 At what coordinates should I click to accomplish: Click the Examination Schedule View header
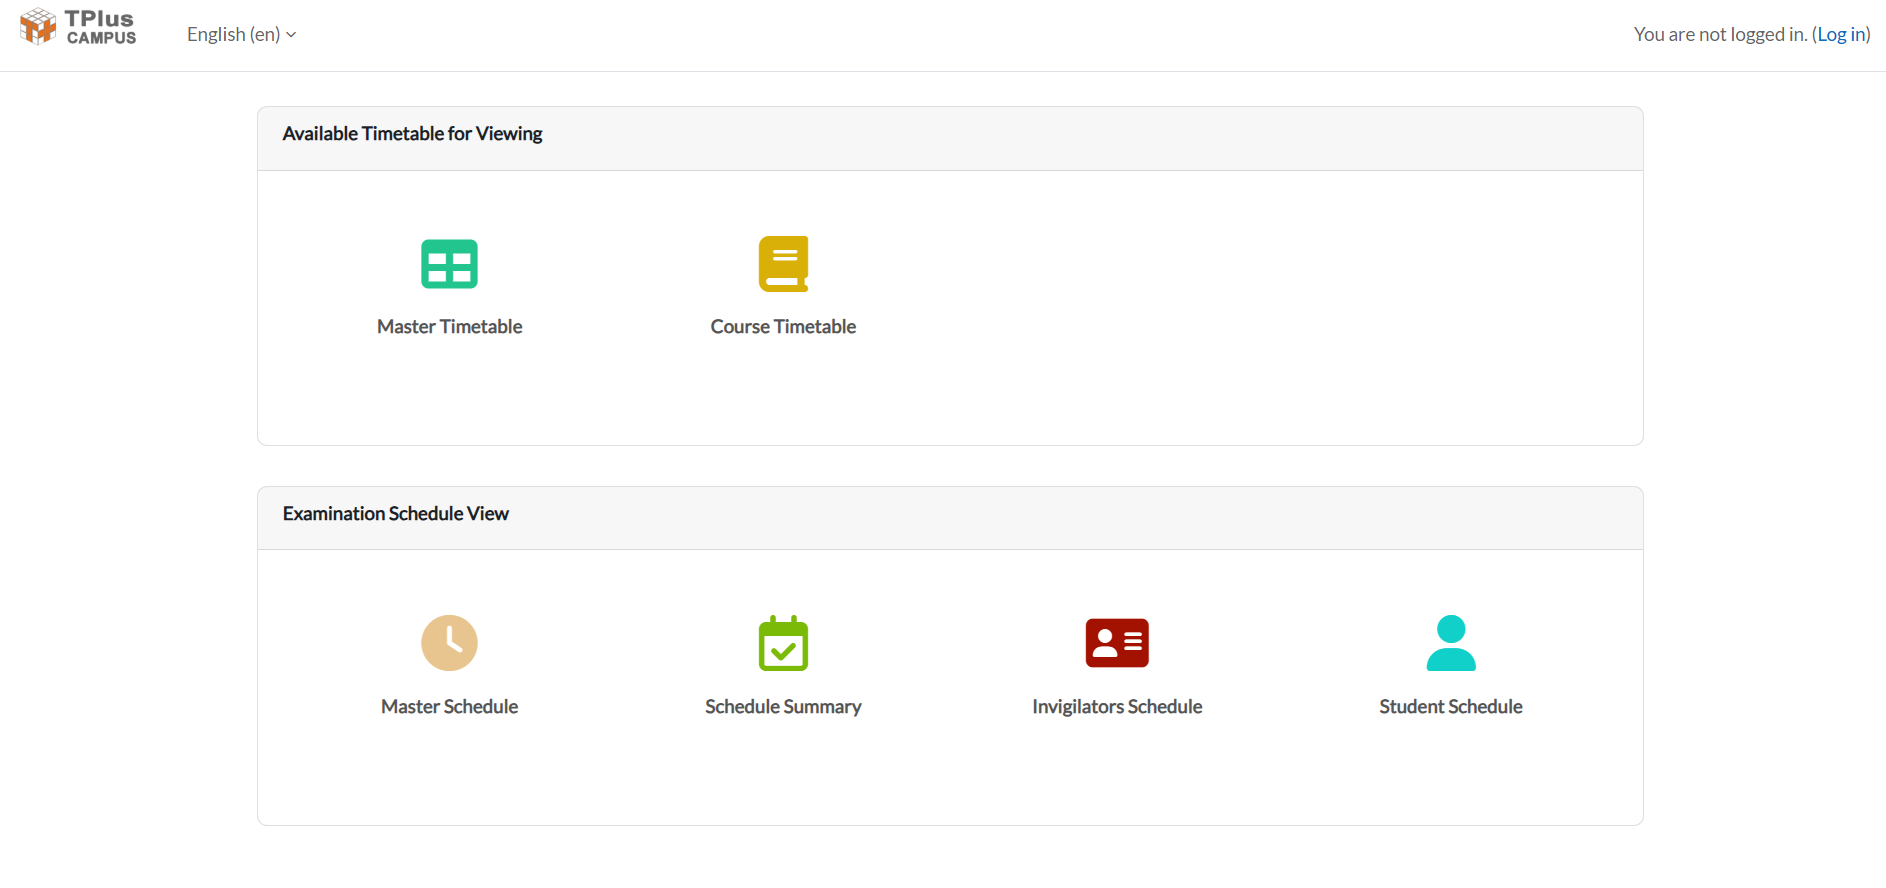coord(395,514)
